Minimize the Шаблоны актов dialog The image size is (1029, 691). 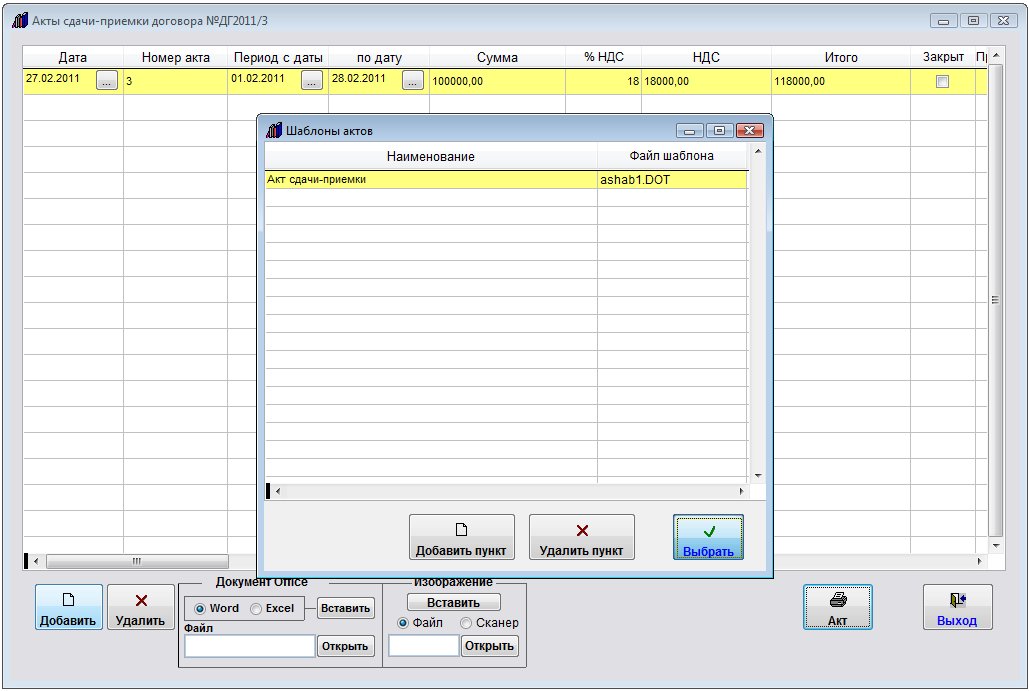click(689, 131)
